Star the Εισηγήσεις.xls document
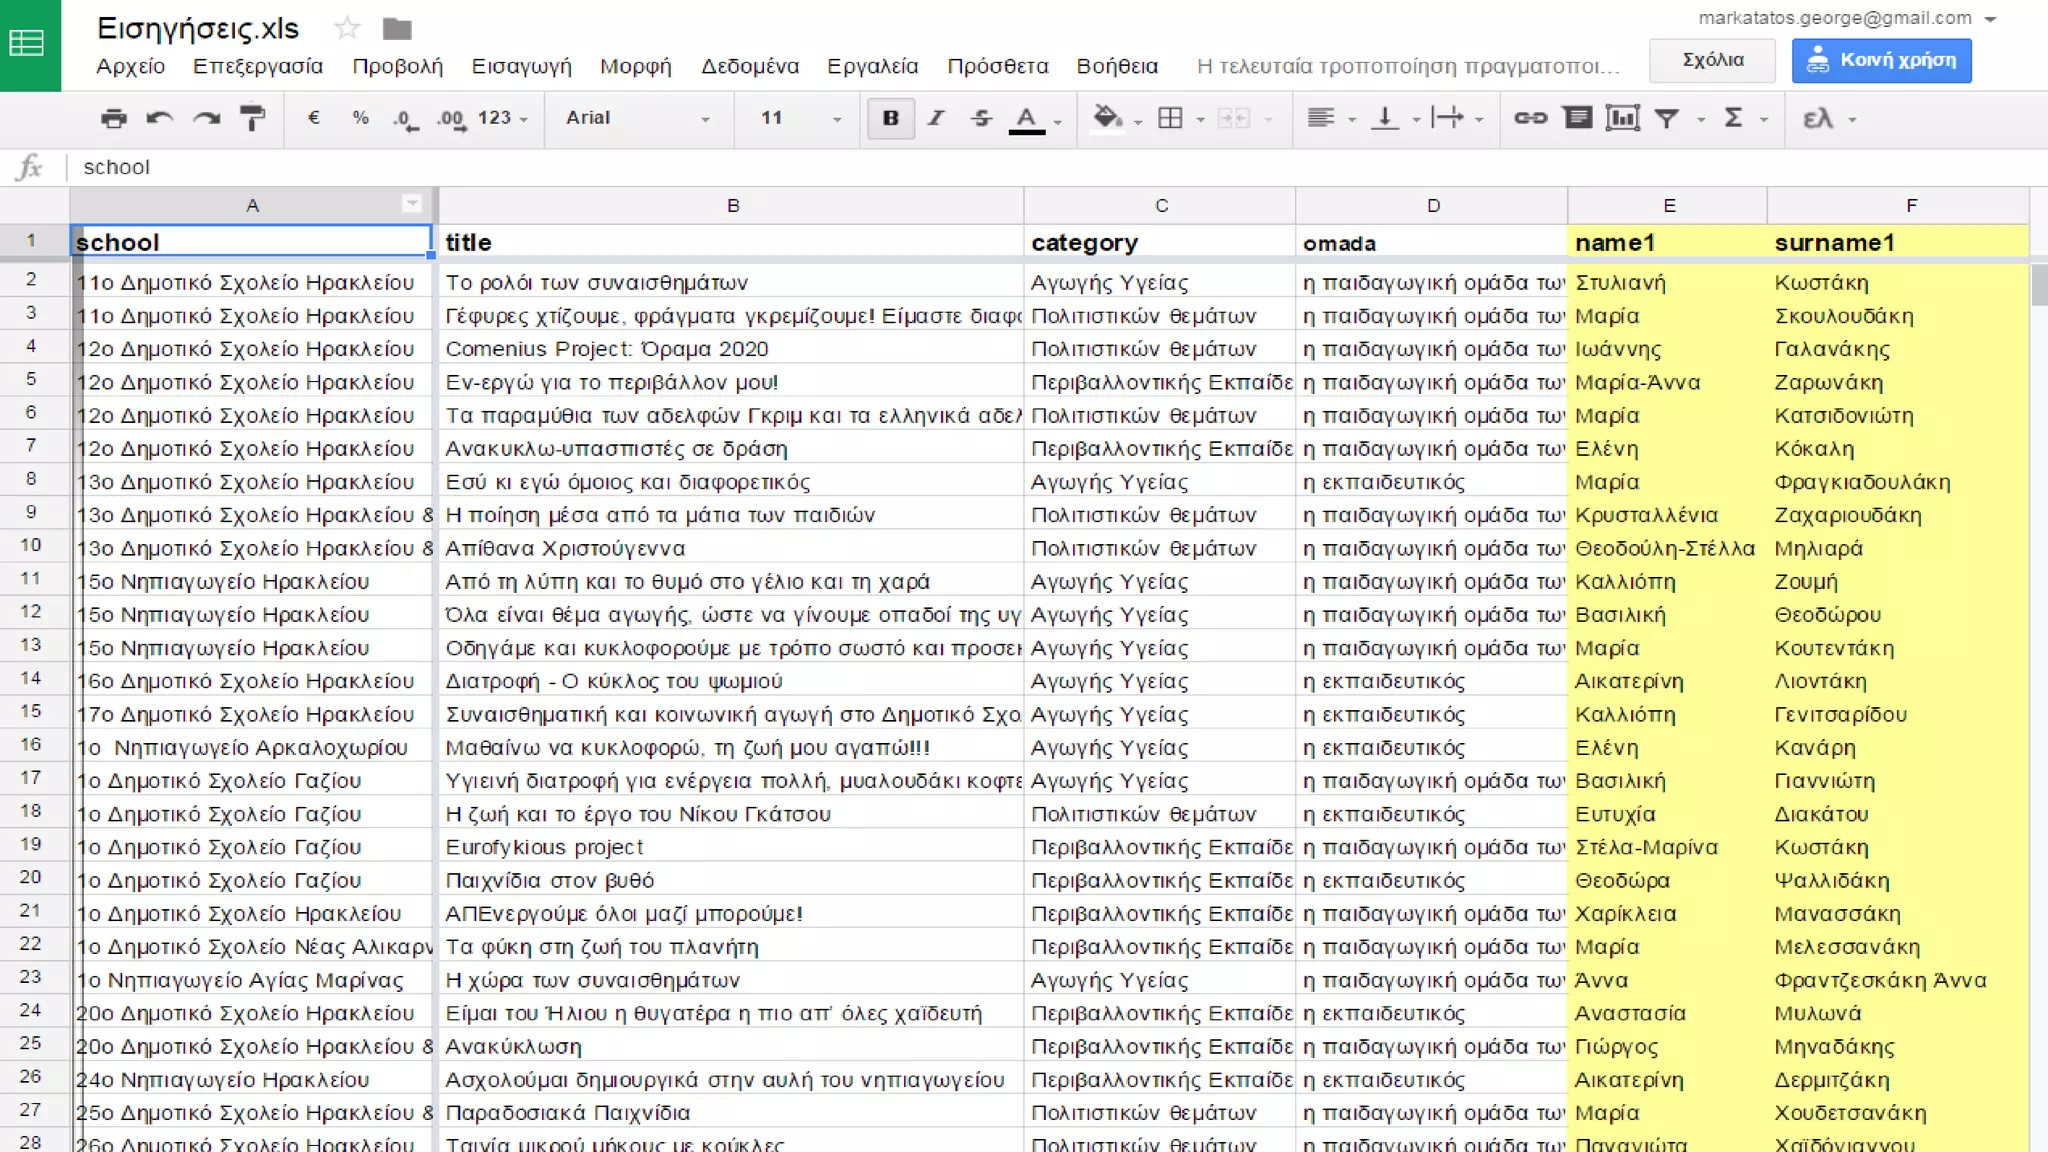The image size is (2048, 1152). click(x=347, y=28)
